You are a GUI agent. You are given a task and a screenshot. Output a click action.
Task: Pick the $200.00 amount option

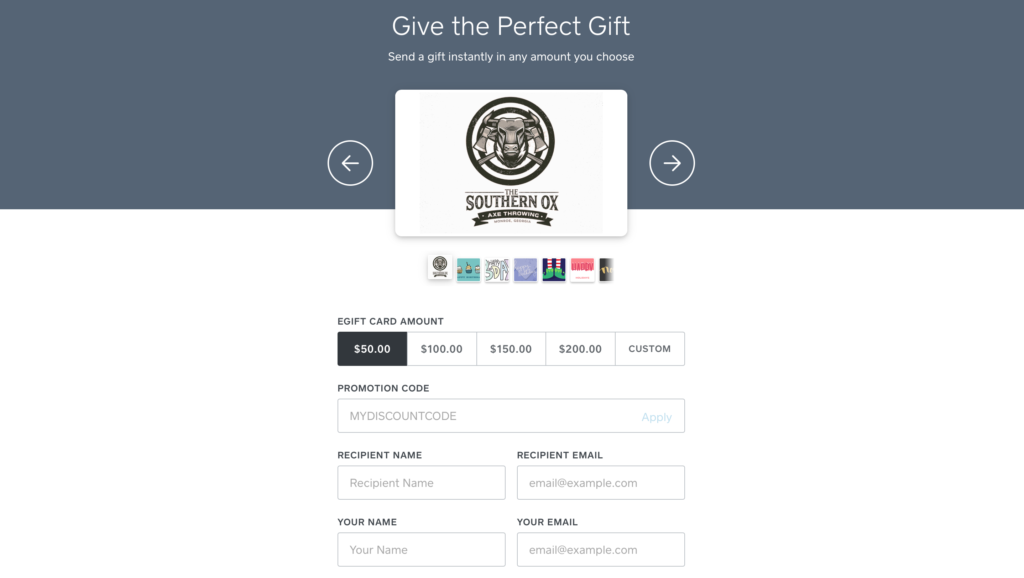(x=580, y=349)
